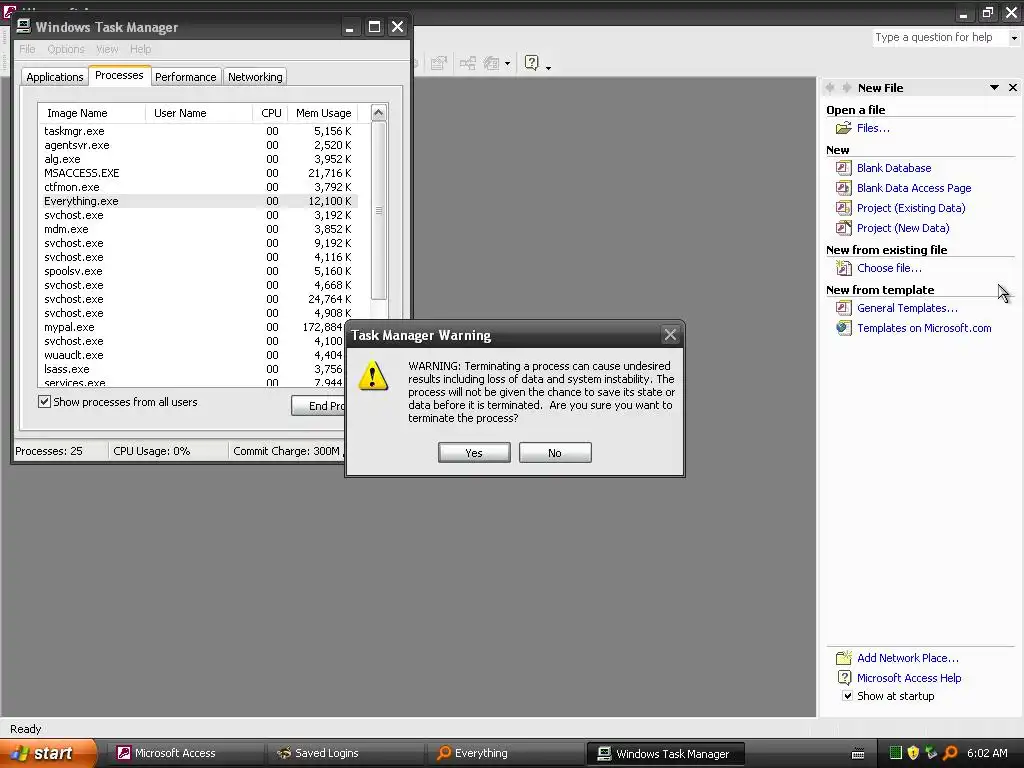Click scroll-up arrow in process list
This screenshot has height=768, width=1024.
click(x=379, y=113)
